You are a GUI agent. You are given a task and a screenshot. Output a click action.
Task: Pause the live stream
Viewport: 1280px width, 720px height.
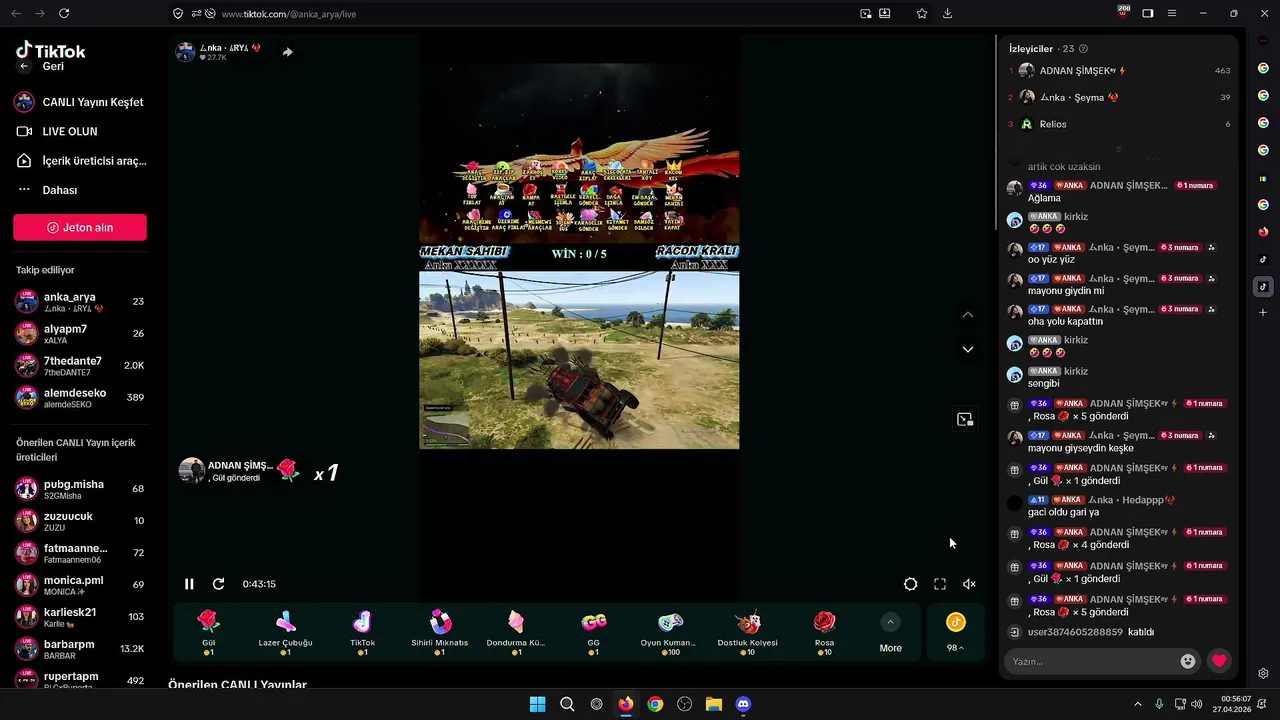(189, 584)
